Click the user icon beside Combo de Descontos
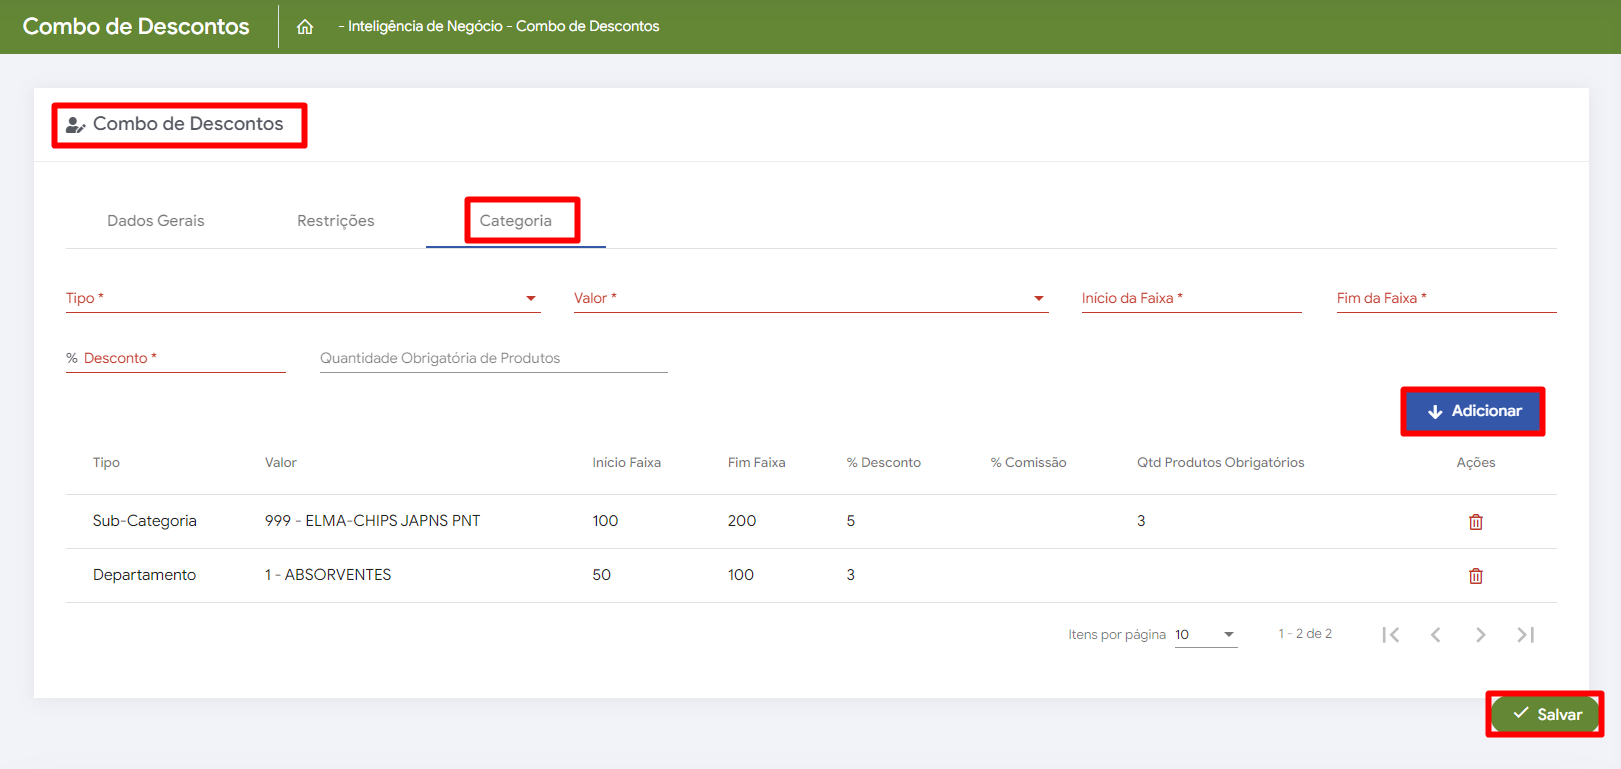 point(75,125)
